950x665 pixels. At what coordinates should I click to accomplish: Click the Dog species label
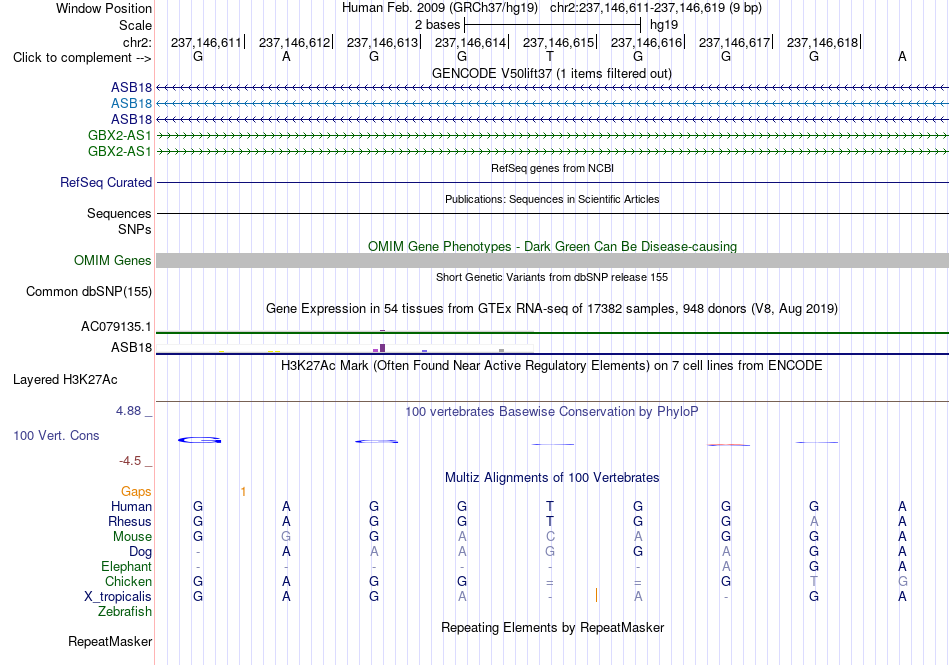pos(140,552)
